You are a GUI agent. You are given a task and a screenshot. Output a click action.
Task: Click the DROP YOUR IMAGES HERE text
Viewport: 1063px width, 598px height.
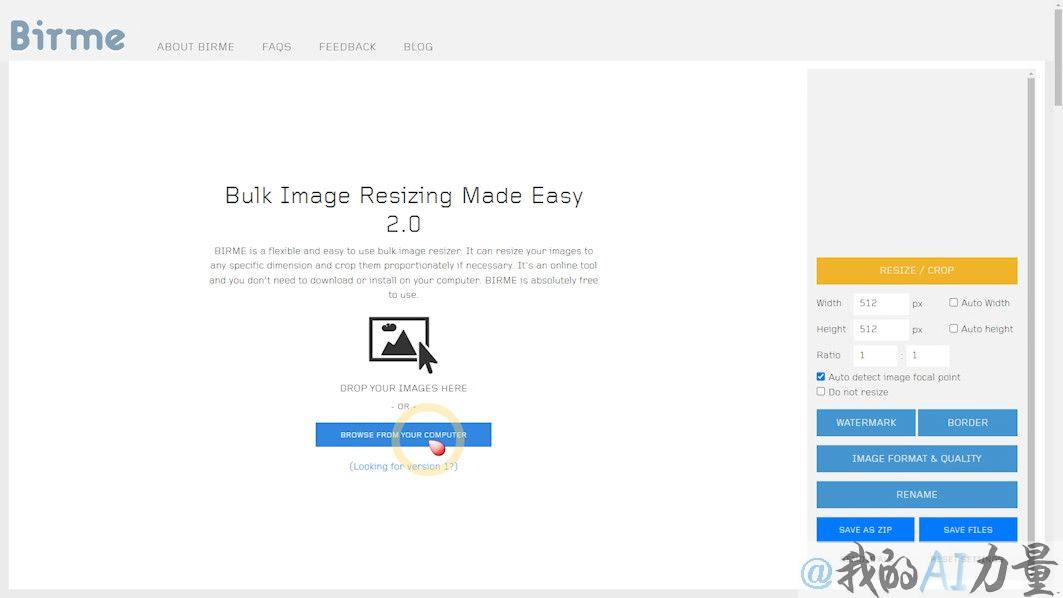point(403,388)
